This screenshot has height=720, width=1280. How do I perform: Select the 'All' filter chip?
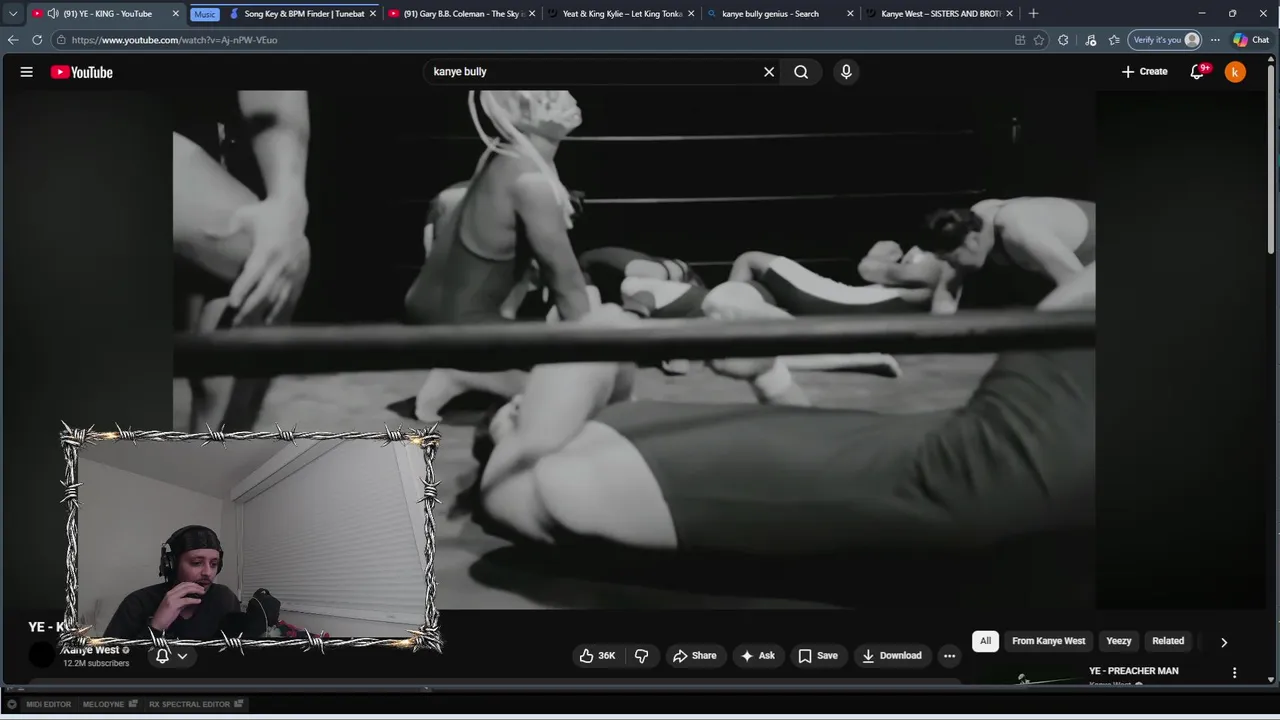[985, 641]
